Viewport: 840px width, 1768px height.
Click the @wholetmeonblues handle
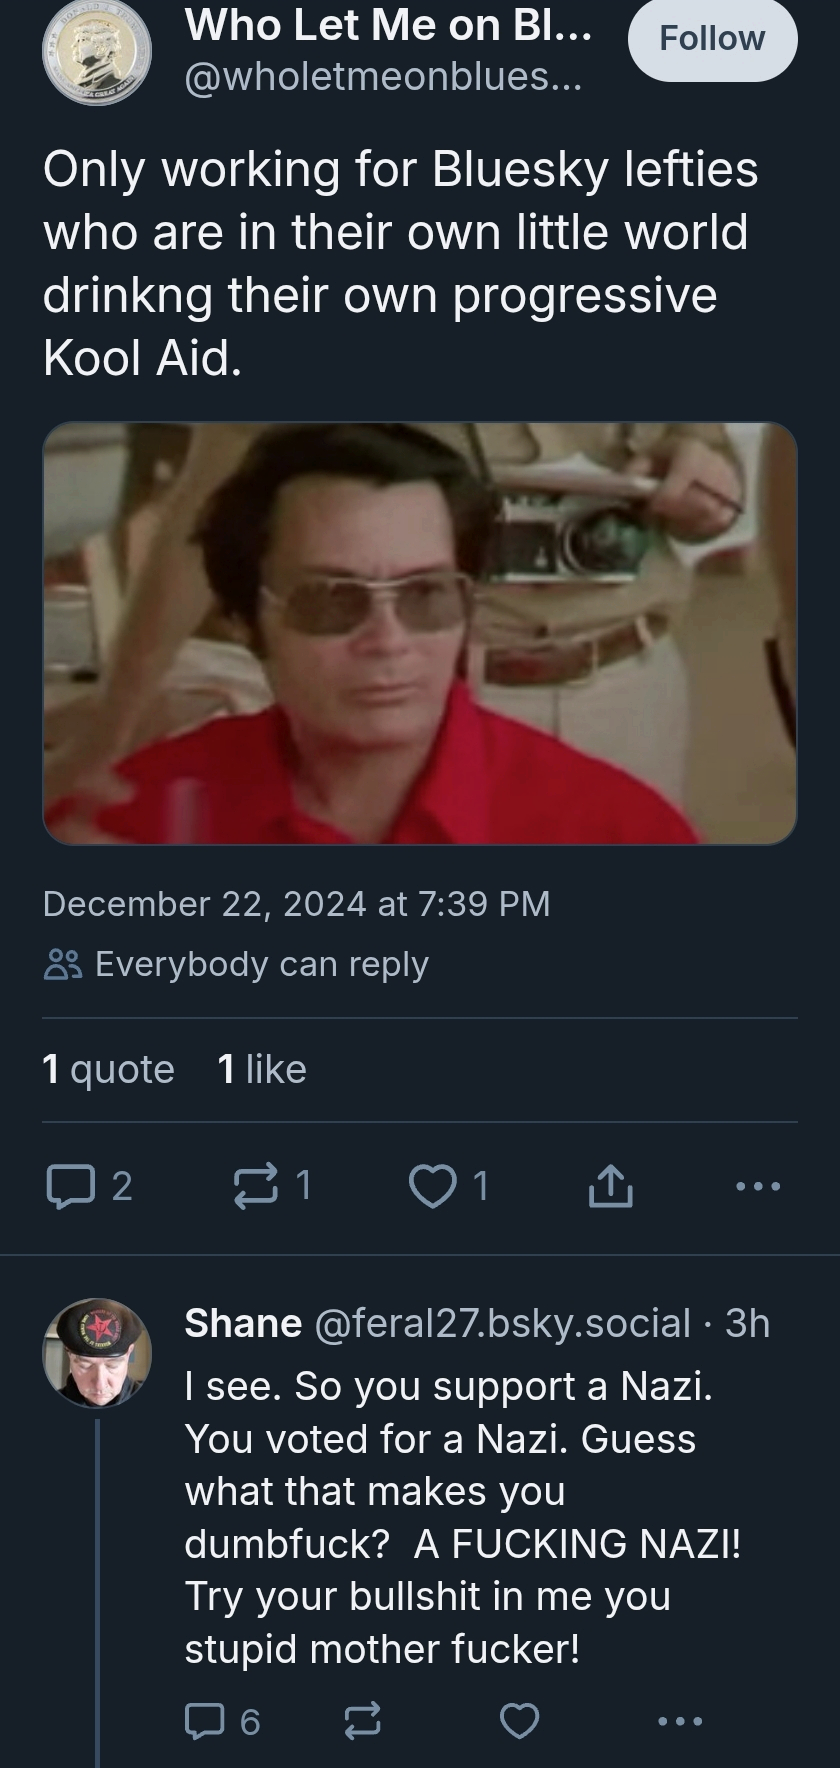(382, 77)
